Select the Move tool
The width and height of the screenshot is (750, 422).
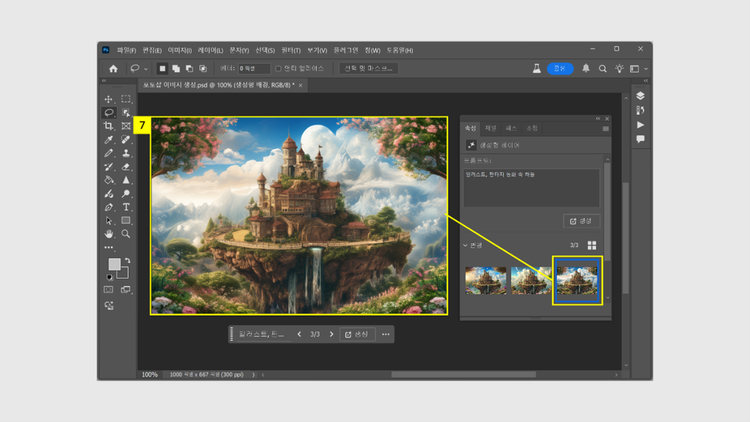click(x=109, y=99)
